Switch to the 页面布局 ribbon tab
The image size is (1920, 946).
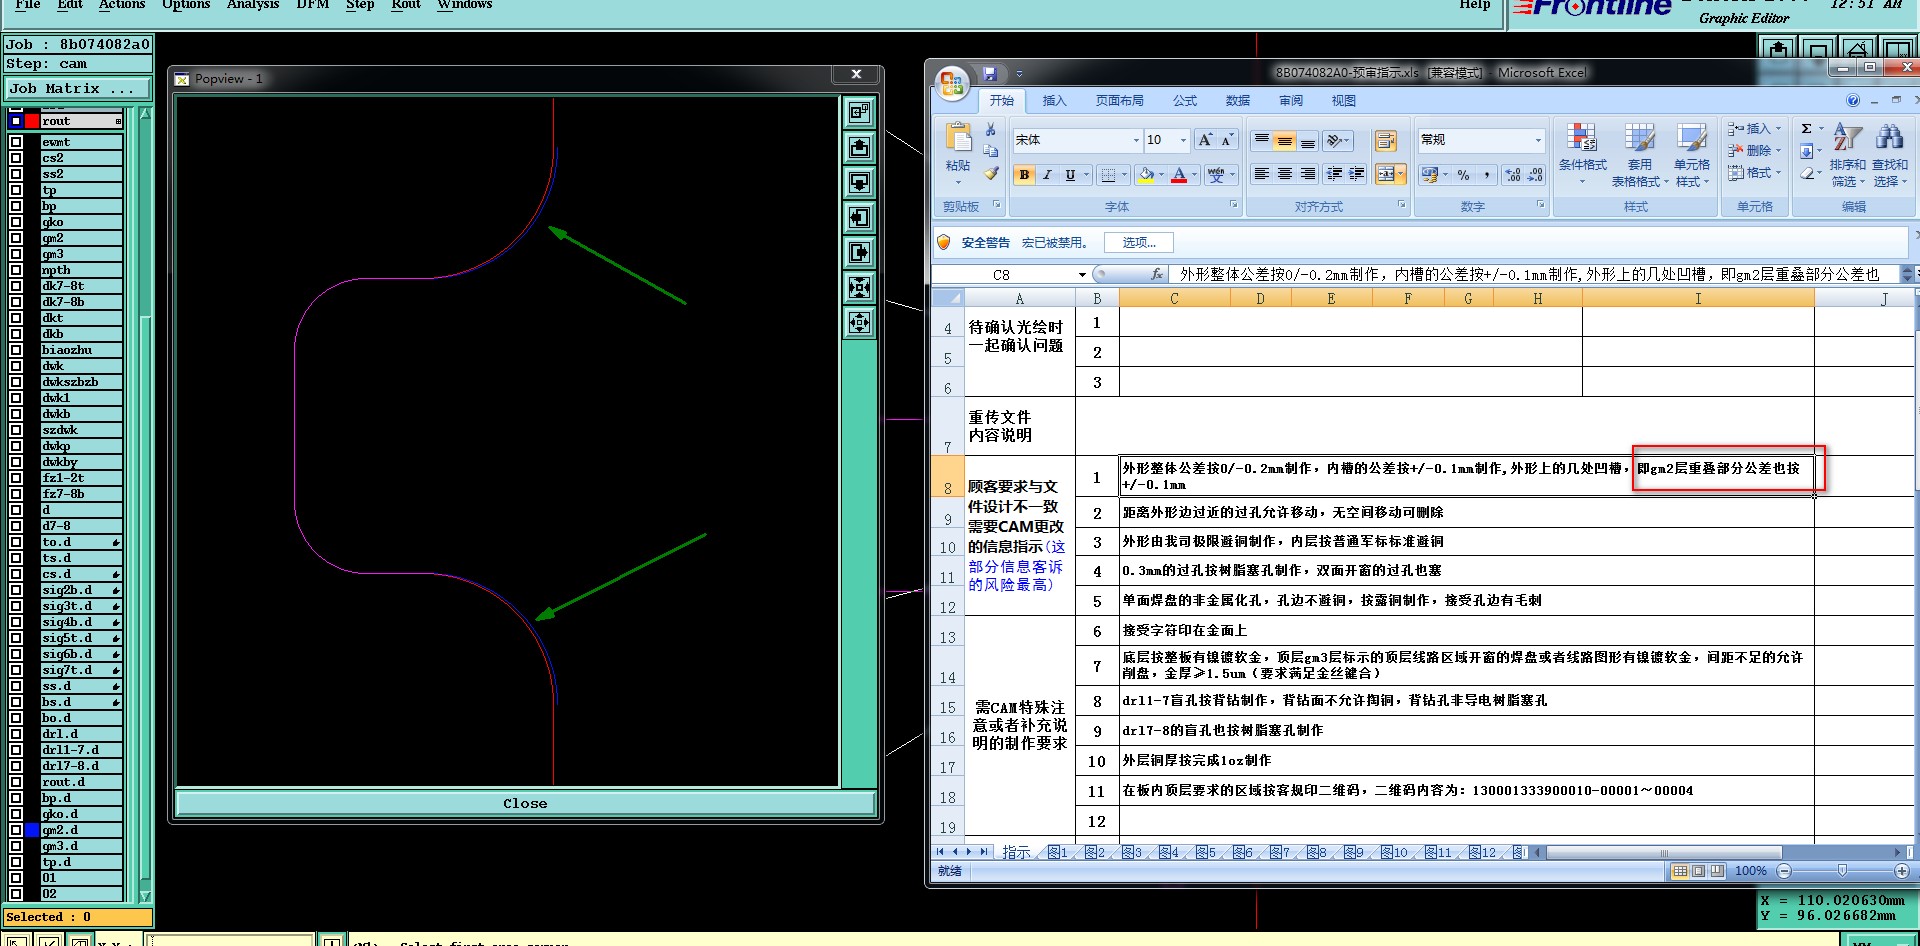(x=1119, y=100)
